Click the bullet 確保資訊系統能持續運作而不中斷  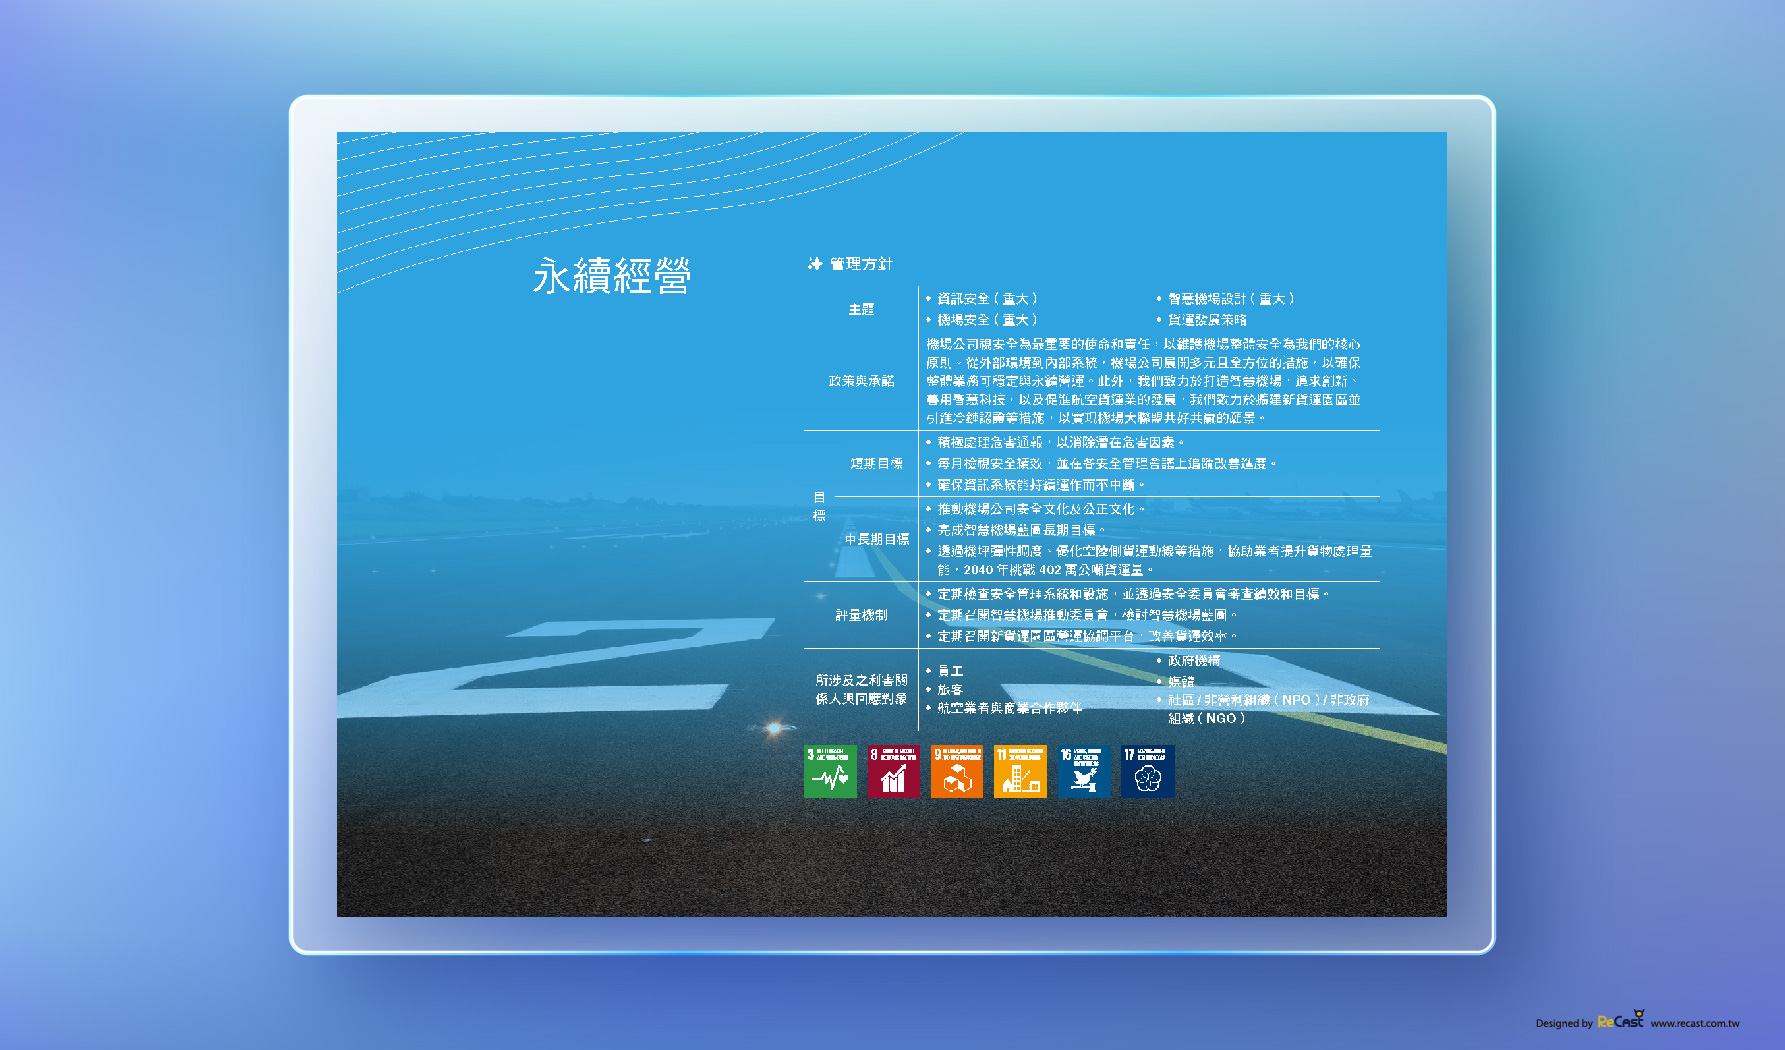coord(1035,485)
